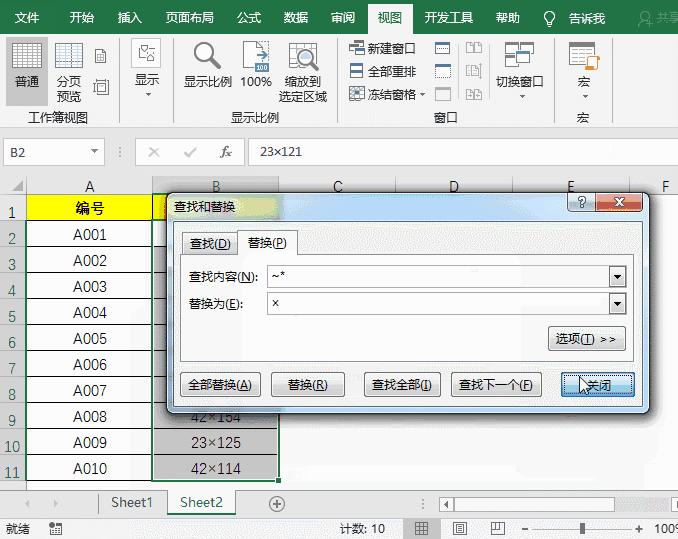Open a new window (新建窗口)

point(382,48)
